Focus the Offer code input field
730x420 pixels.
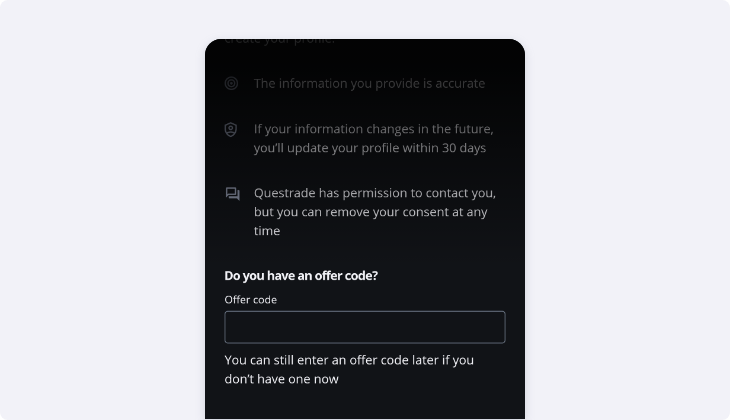click(x=364, y=327)
